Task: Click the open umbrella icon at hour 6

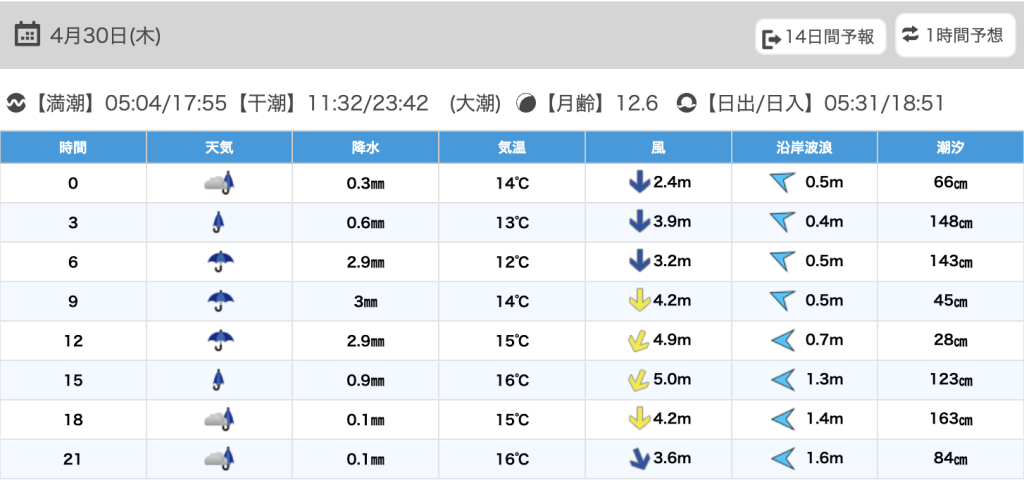Action: pos(219,261)
